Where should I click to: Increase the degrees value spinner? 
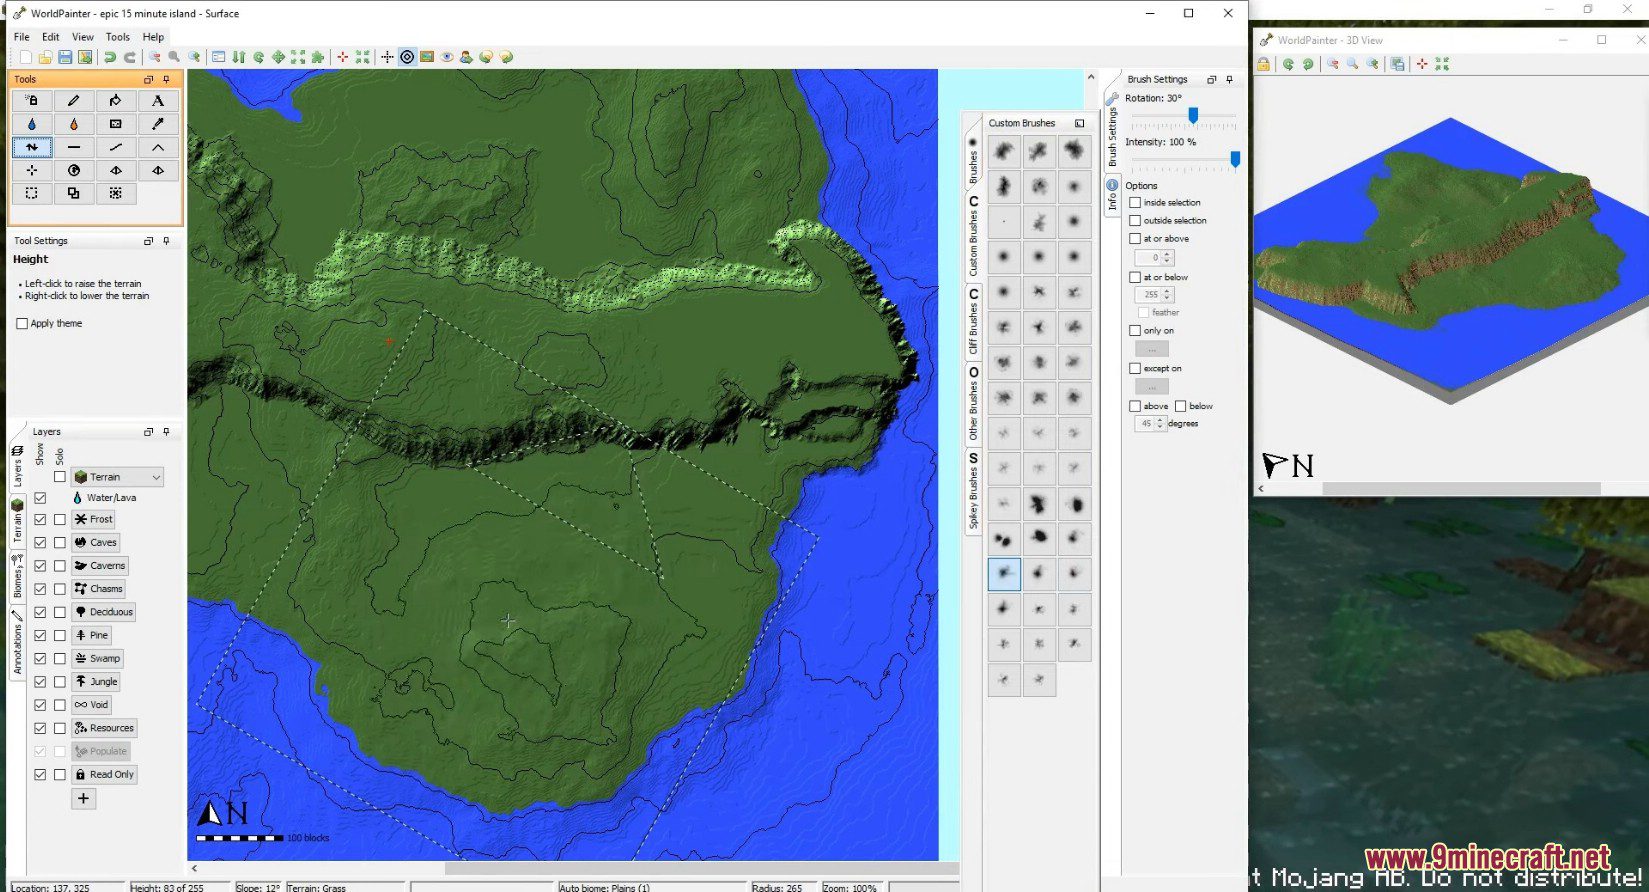pos(1160,420)
